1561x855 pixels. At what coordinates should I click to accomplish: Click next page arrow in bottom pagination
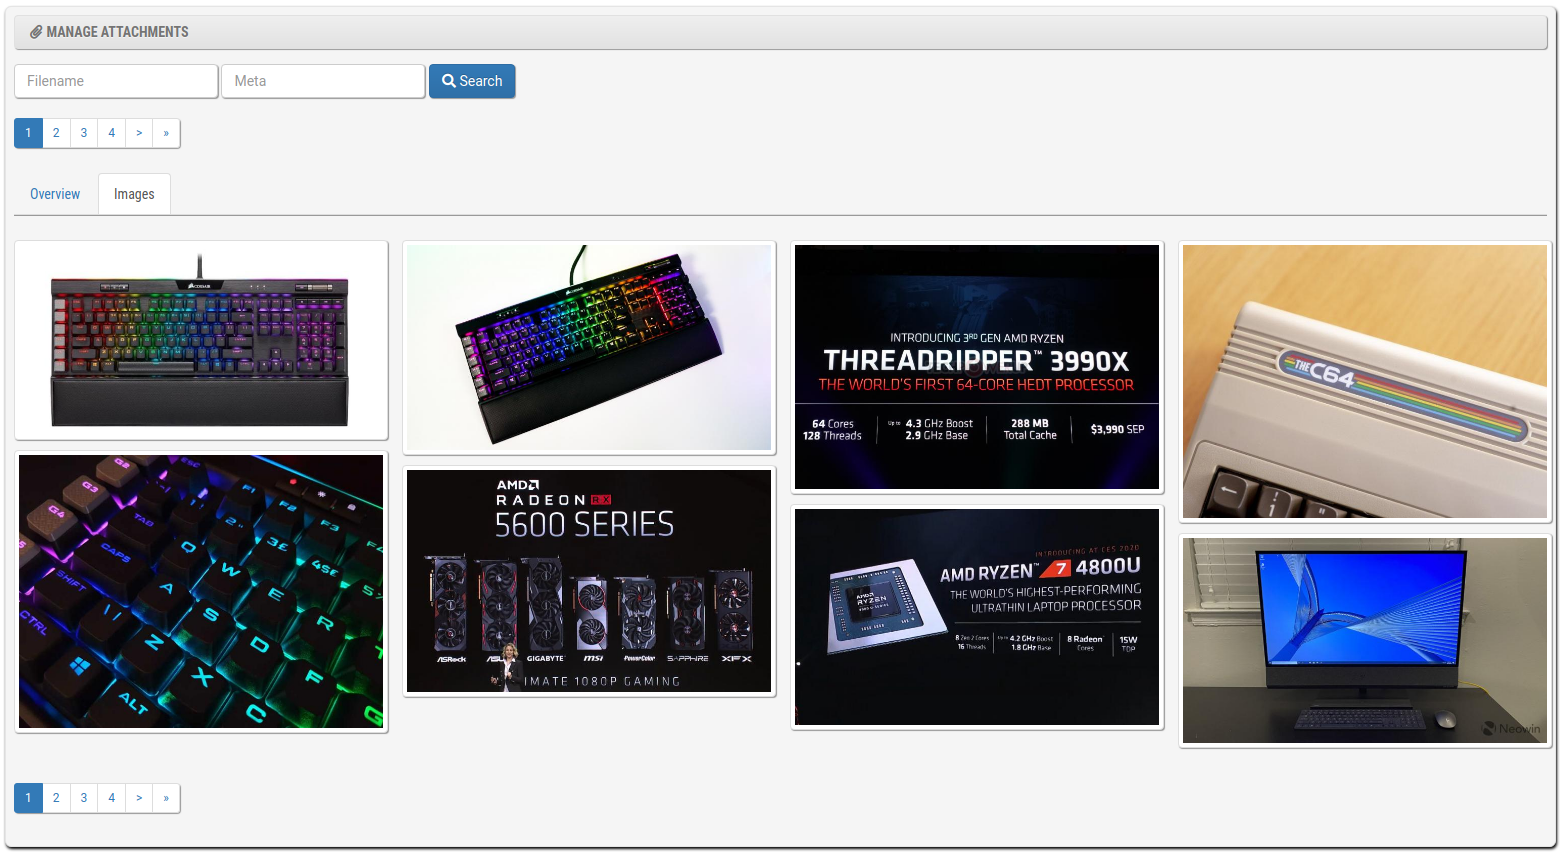[x=139, y=798]
